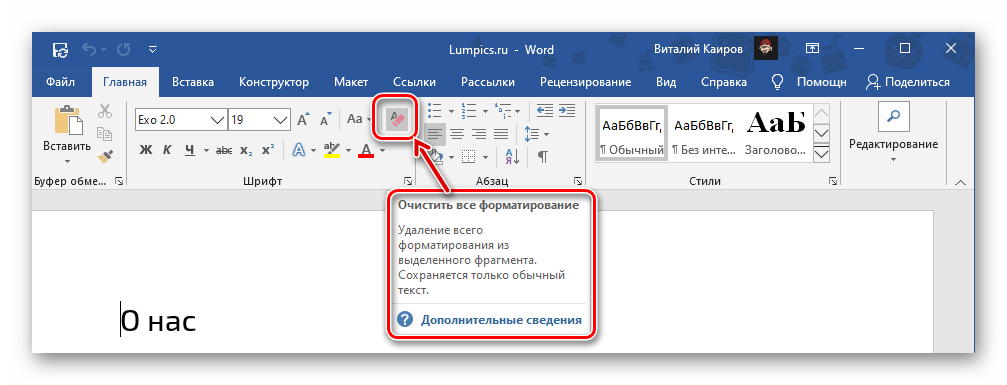This screenshot has width=1007, height=385.
Task: Toggle strikethrough abc formatting
Action: point(224,150)
